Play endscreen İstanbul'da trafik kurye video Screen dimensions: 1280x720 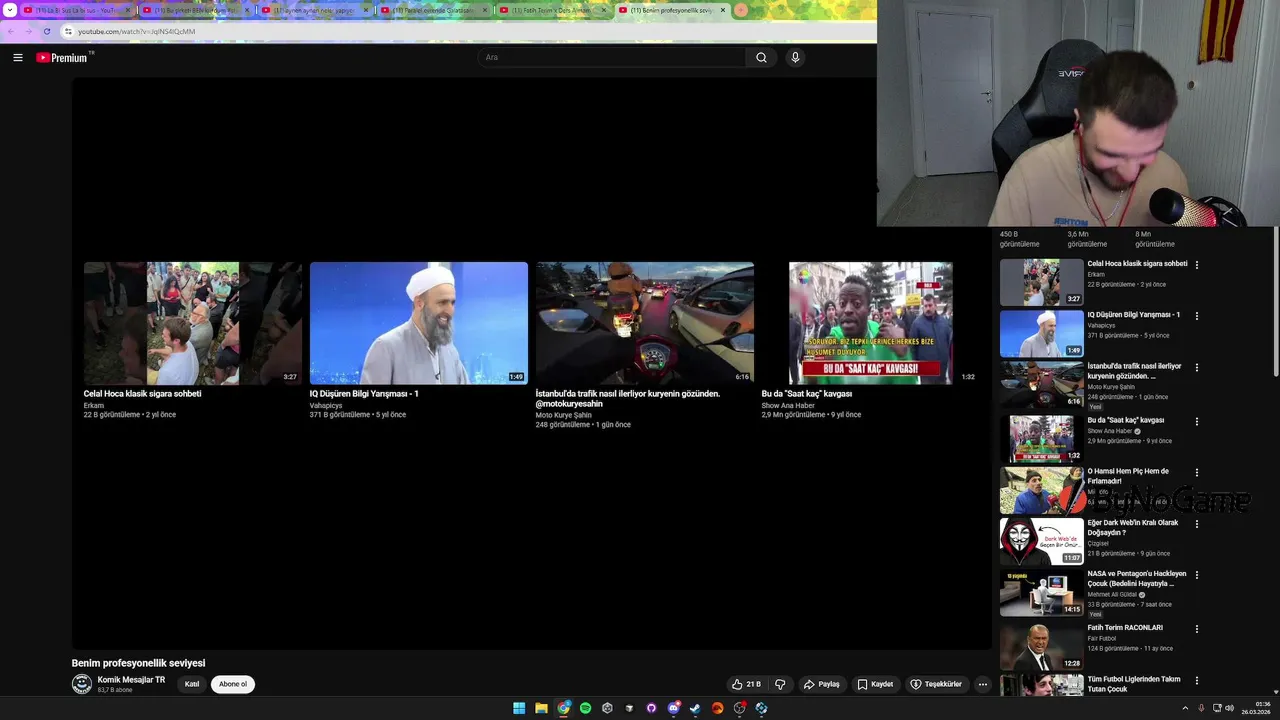pos(644,323)
